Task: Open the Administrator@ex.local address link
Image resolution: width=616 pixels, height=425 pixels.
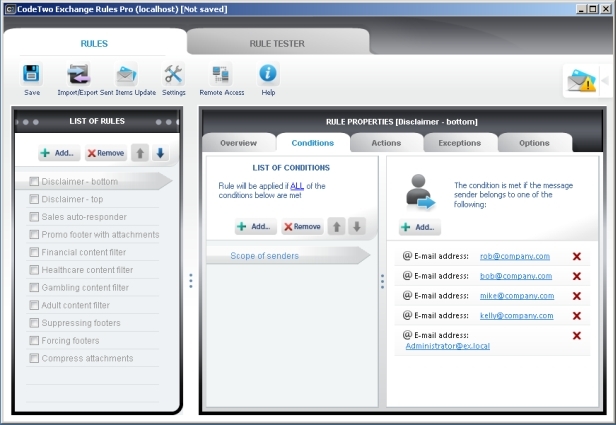Action: (448, 346)
